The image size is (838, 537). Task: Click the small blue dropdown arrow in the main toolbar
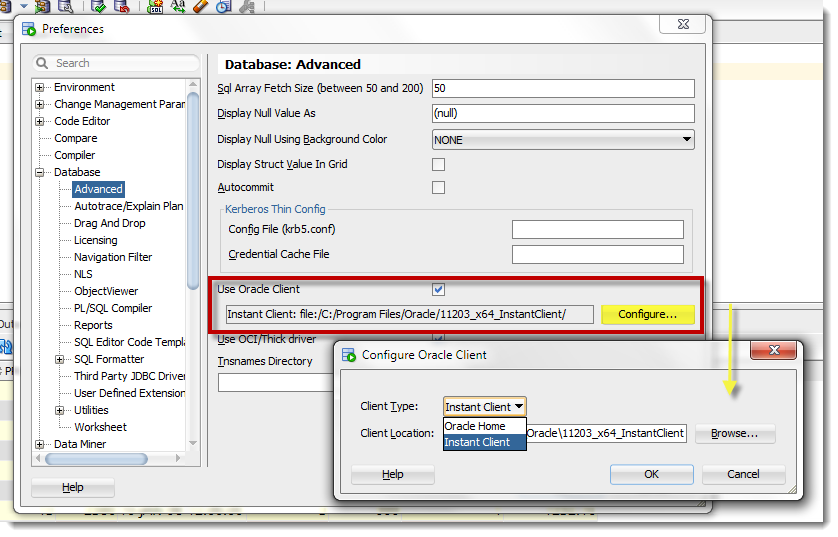click(x=24, y=6)
